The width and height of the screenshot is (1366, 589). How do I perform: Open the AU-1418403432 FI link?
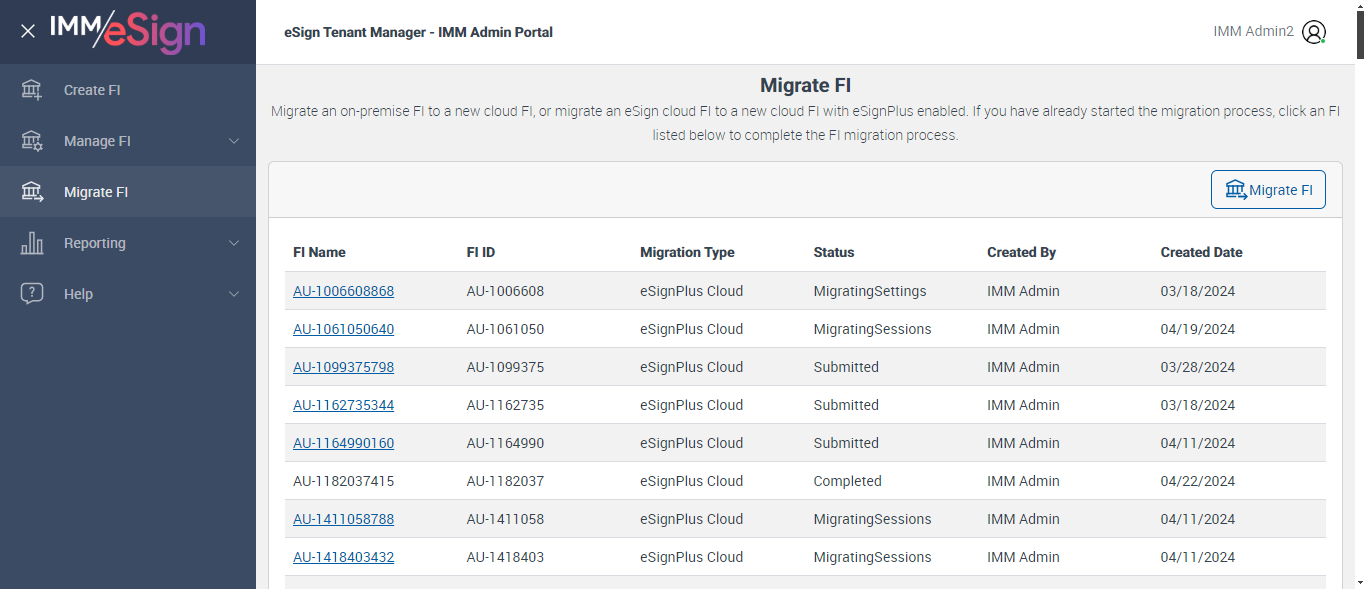tap(343, 558)
